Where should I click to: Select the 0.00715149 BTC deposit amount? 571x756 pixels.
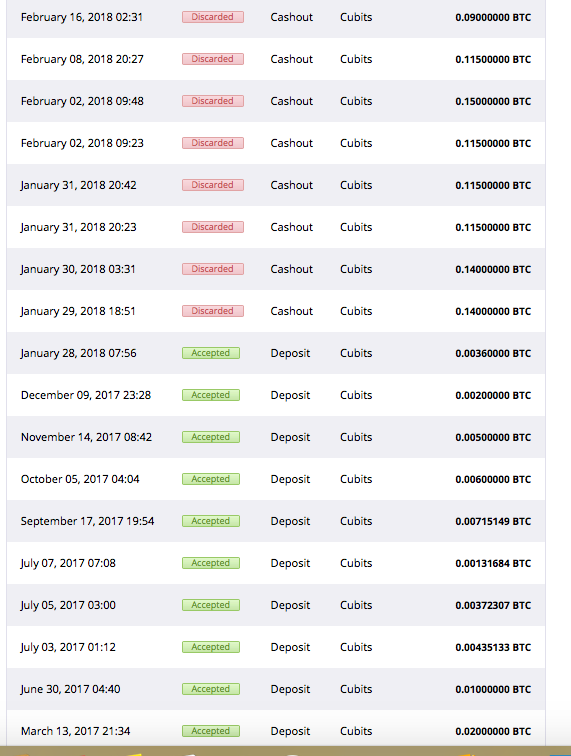coord(493,521)
